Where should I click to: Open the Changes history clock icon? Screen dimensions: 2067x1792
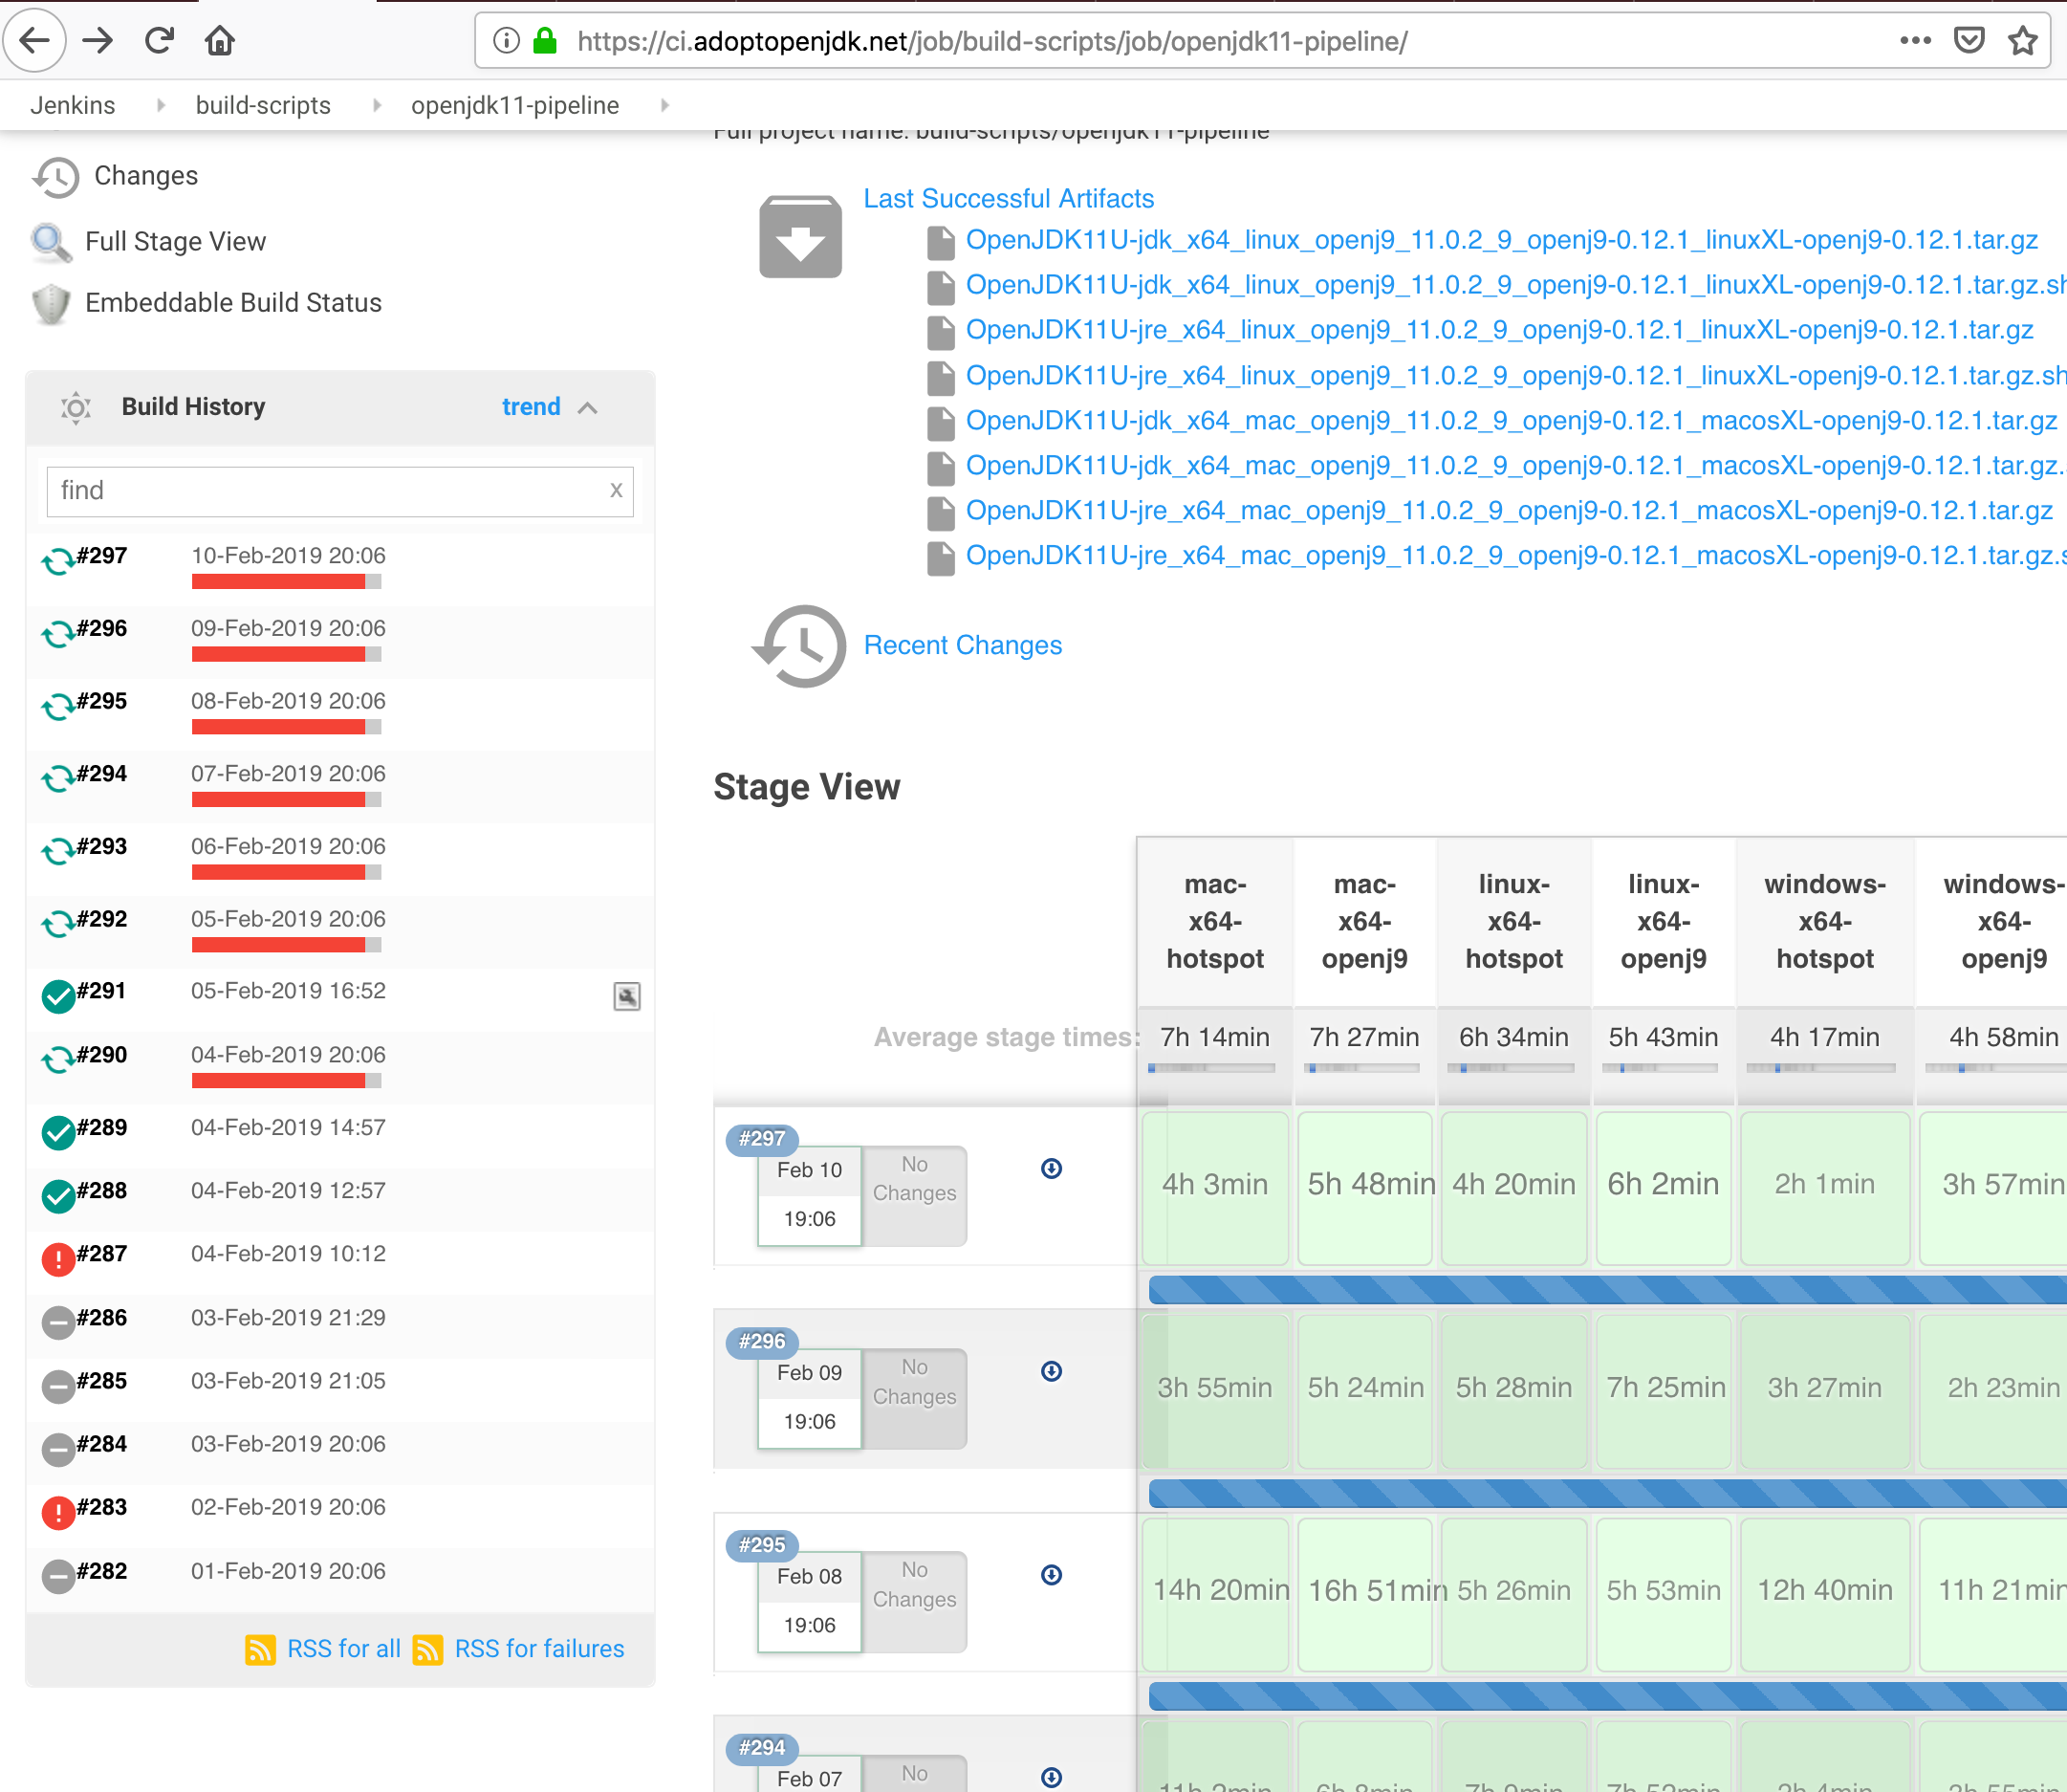coord(55,176)
